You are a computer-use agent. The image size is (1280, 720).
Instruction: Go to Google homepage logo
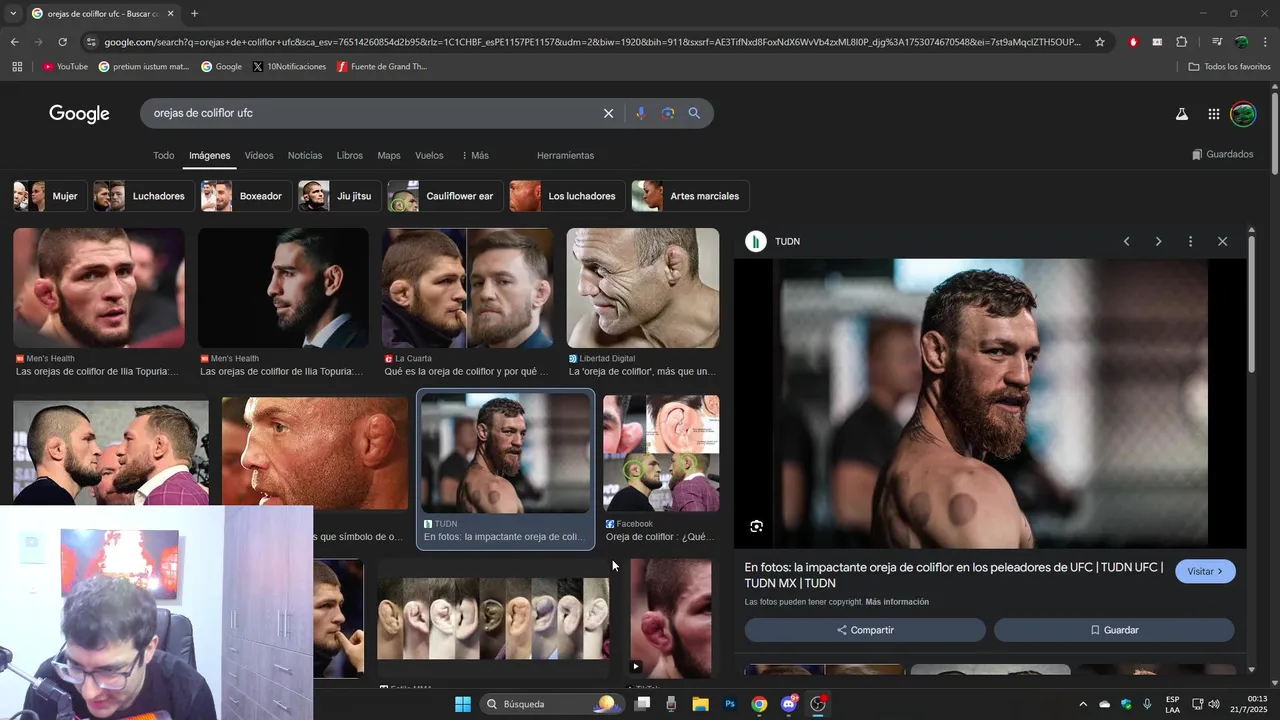click(x=79, y=114)
